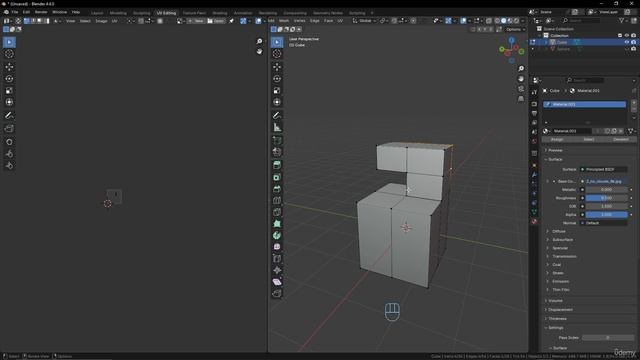Select the Rotate tool in the 3D viewport
The image size is (640, 360).
tap(277, 79)
